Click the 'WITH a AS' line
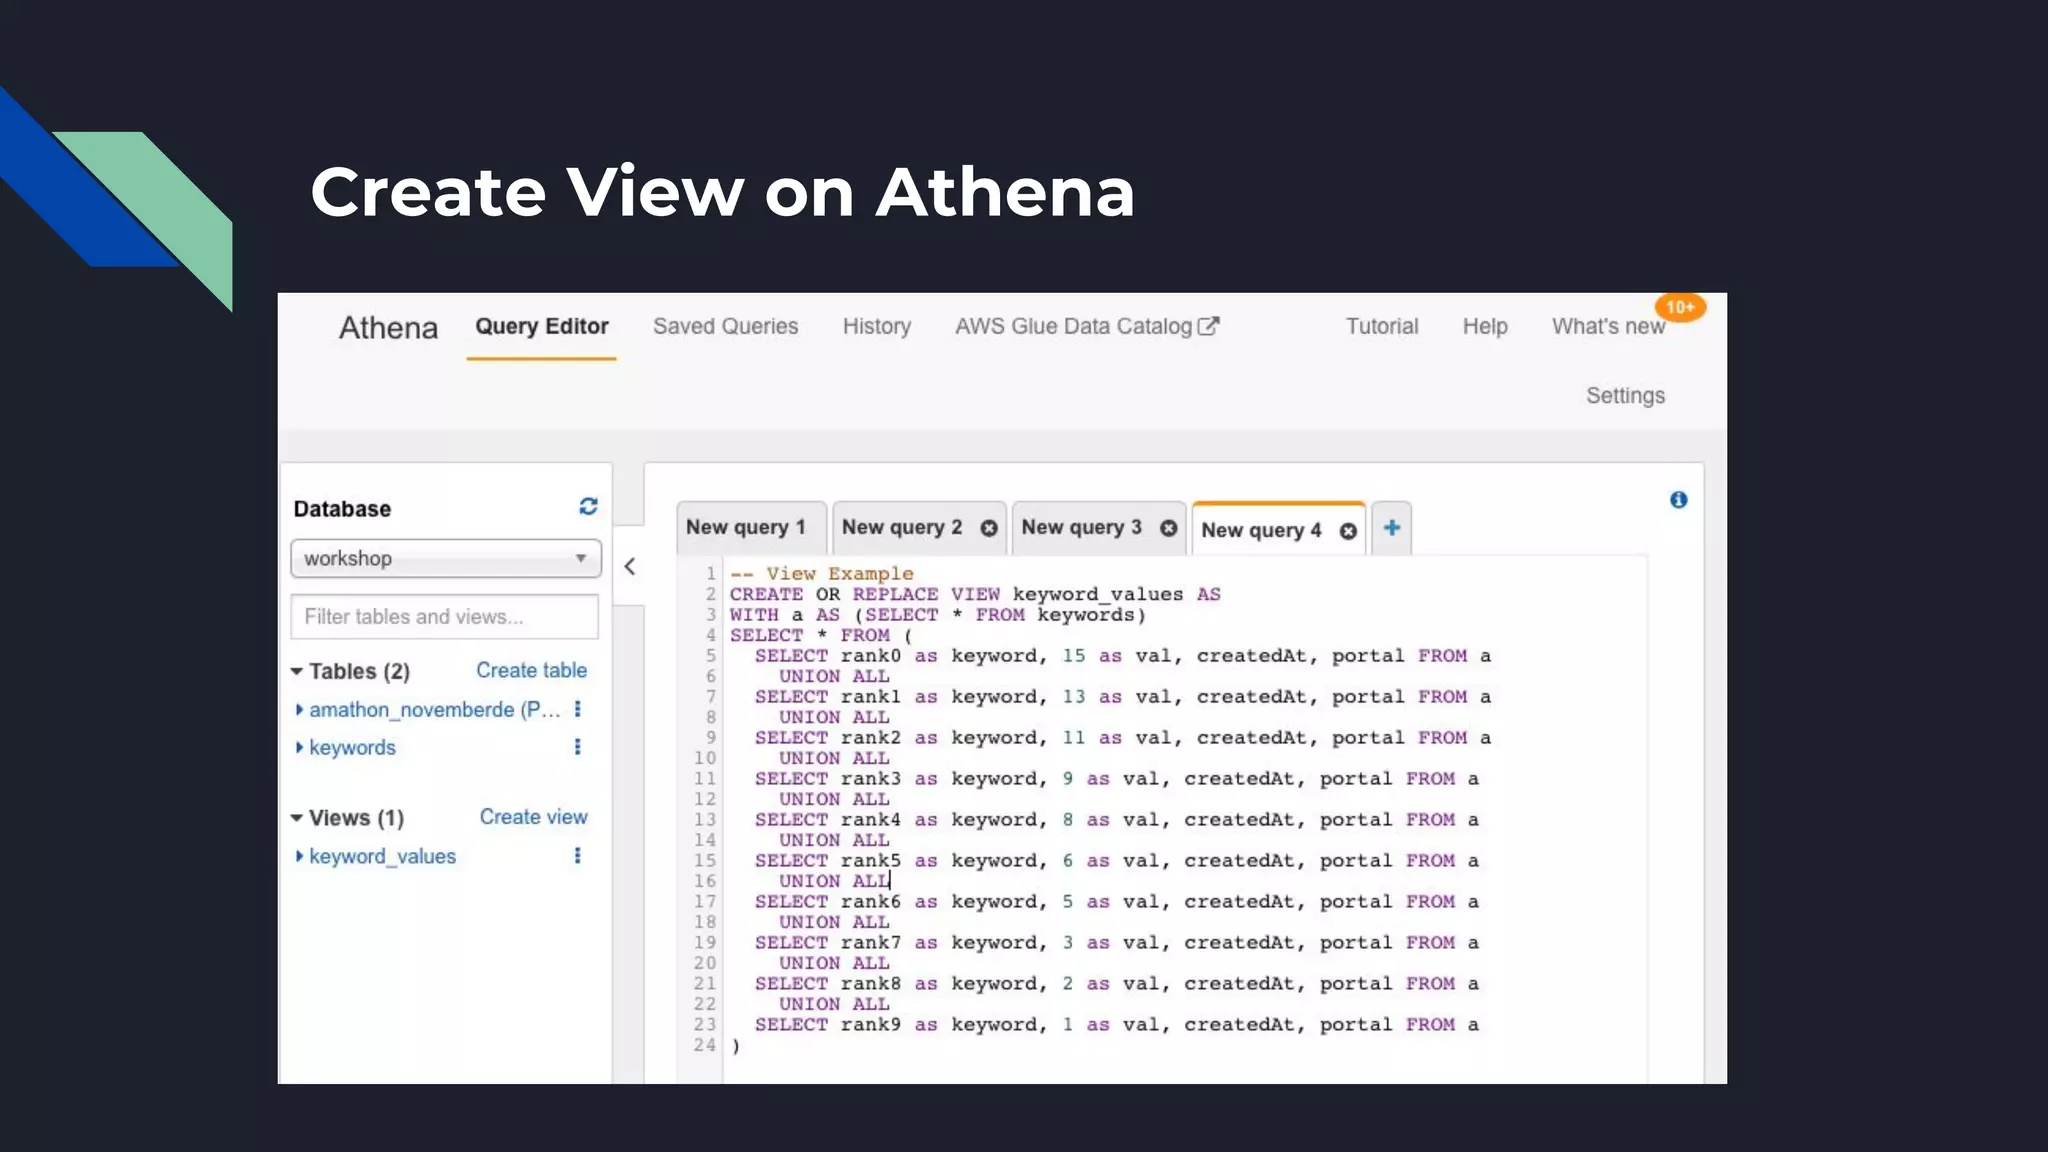 tap(937, 615)
